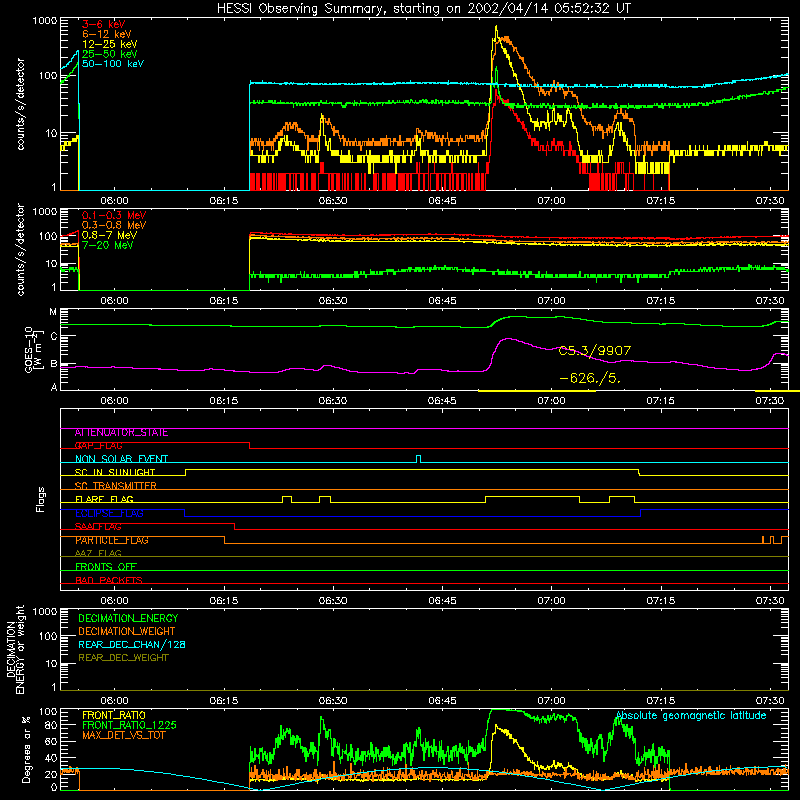Select the SC_TRANSMITTER flag label
The width and height of the screenshot is (800, 800).
[115, 486]
